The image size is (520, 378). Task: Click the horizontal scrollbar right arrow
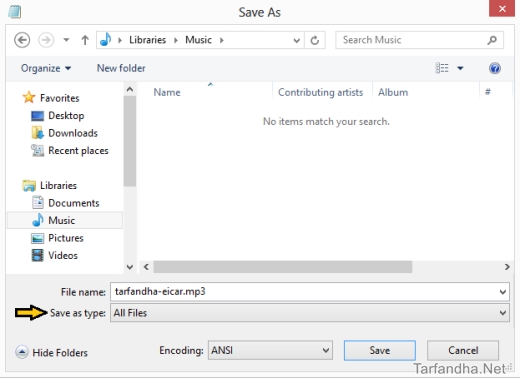507,267
